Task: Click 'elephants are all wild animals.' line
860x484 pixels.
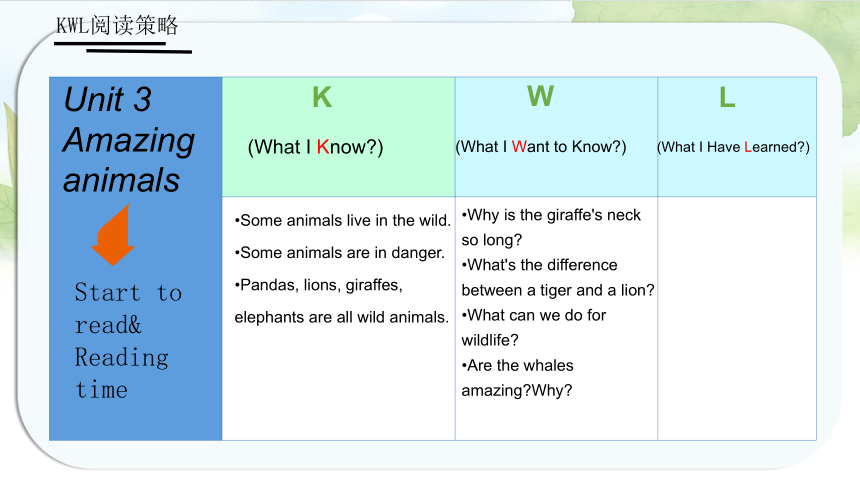Action: click(x=342, y=317)
